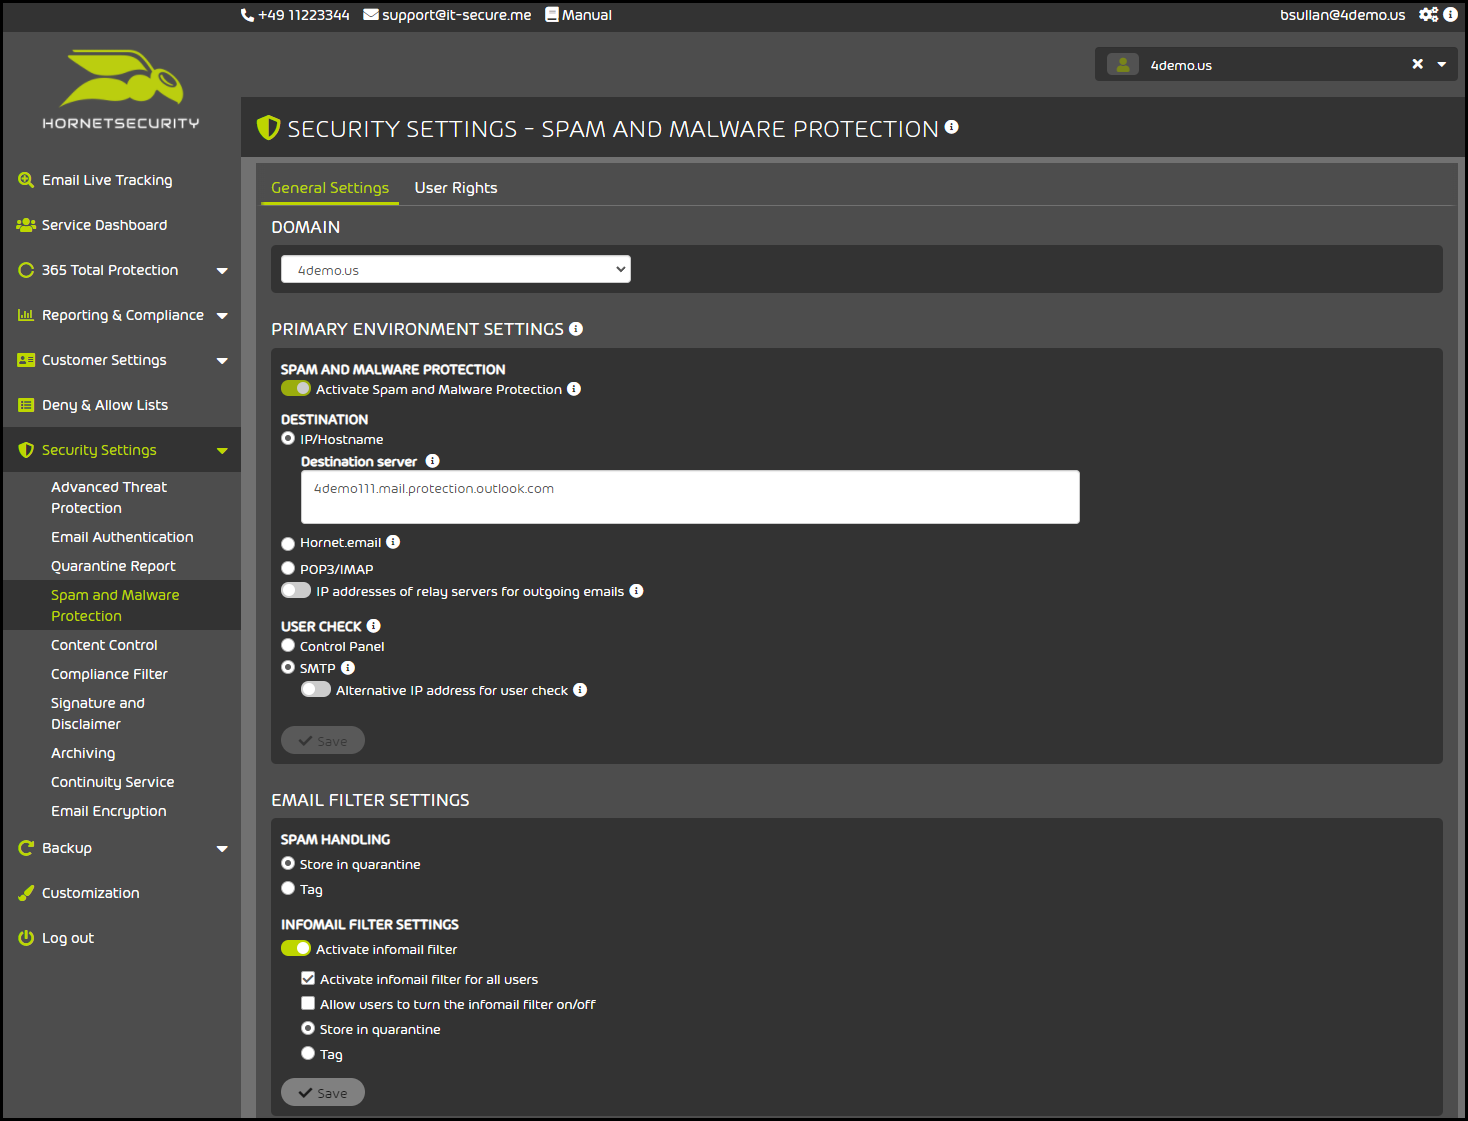Select Control Panel user check radio
1468x1121 pixels.
(288, 646)
